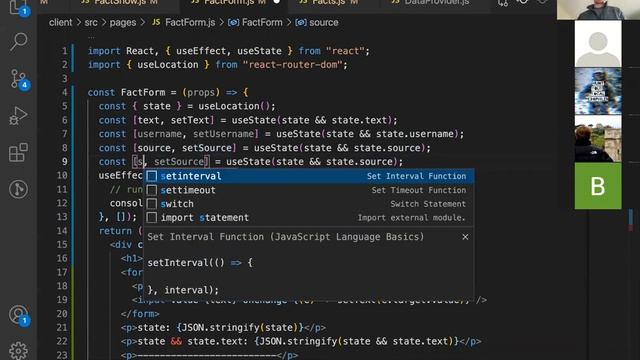Click line number 4 in gutter
640x360 pixels.
coord(64,92)
